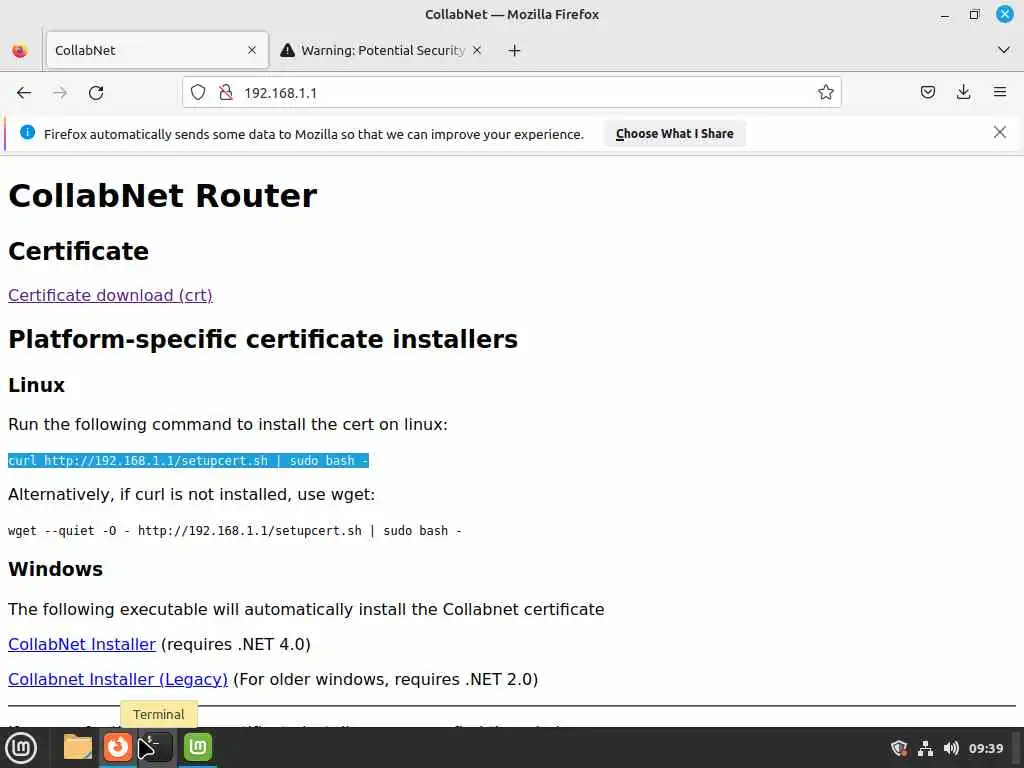Viewport: 1024px width, 768px height.
Task: Open a new tab with plus button
Action: [515, 50]
